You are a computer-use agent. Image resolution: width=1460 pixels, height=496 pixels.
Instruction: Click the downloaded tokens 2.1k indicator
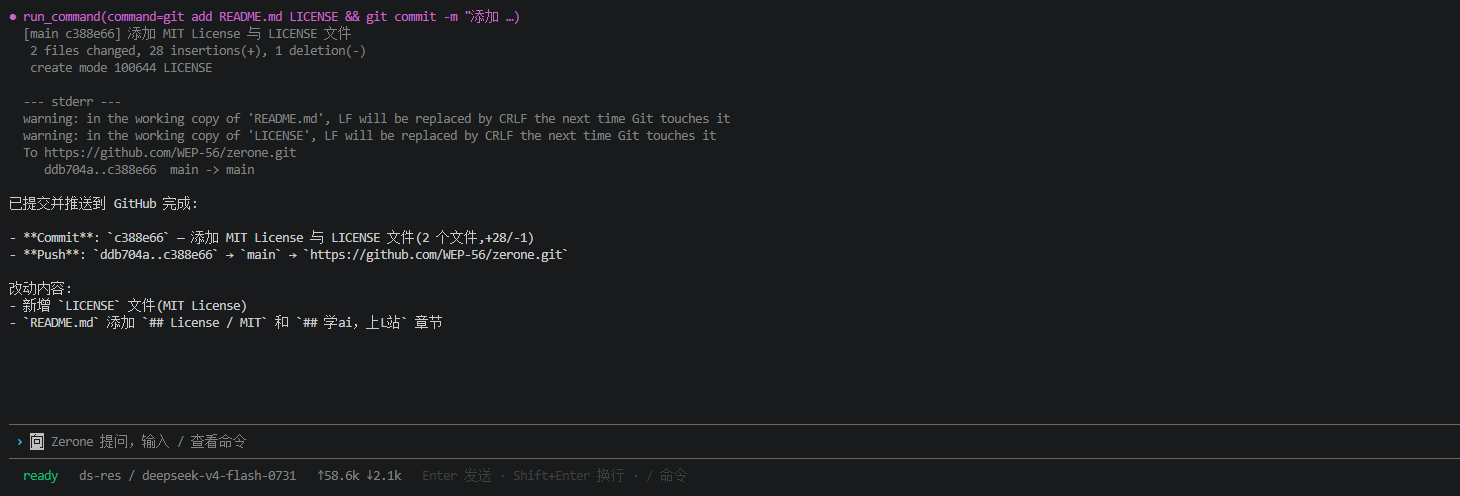pos(384,476)
